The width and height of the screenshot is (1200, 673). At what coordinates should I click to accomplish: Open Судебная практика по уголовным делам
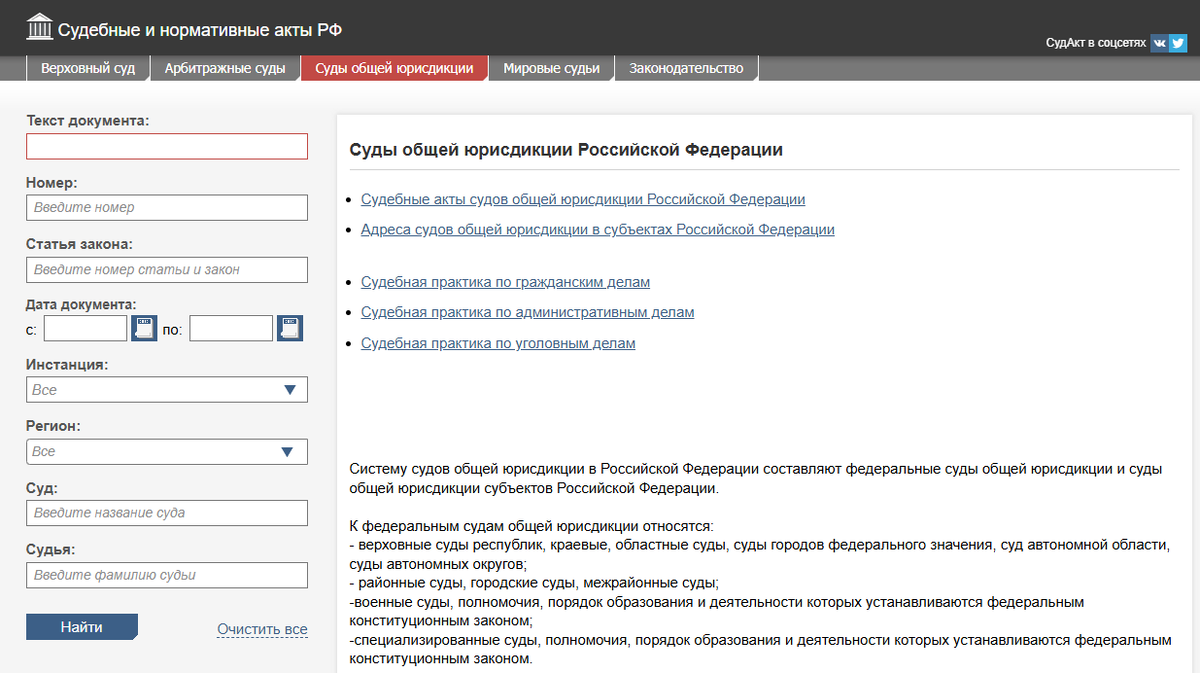(x=498, y=342)
